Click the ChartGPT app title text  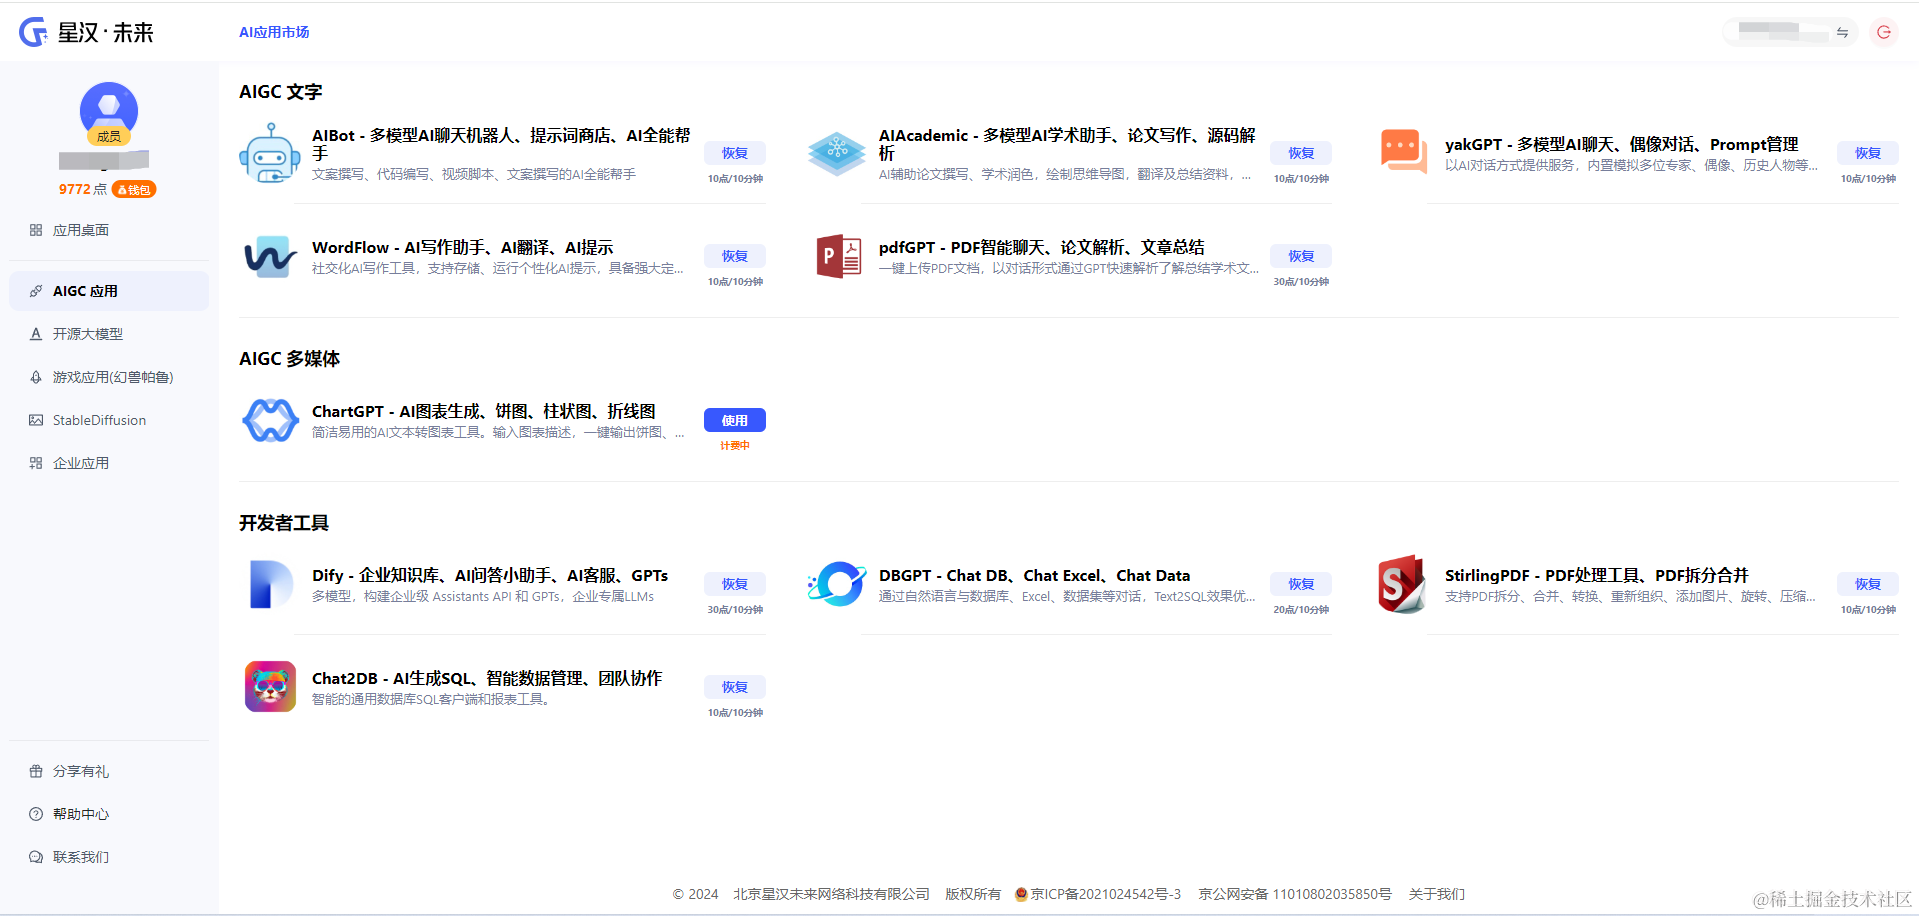coord(484,411)
